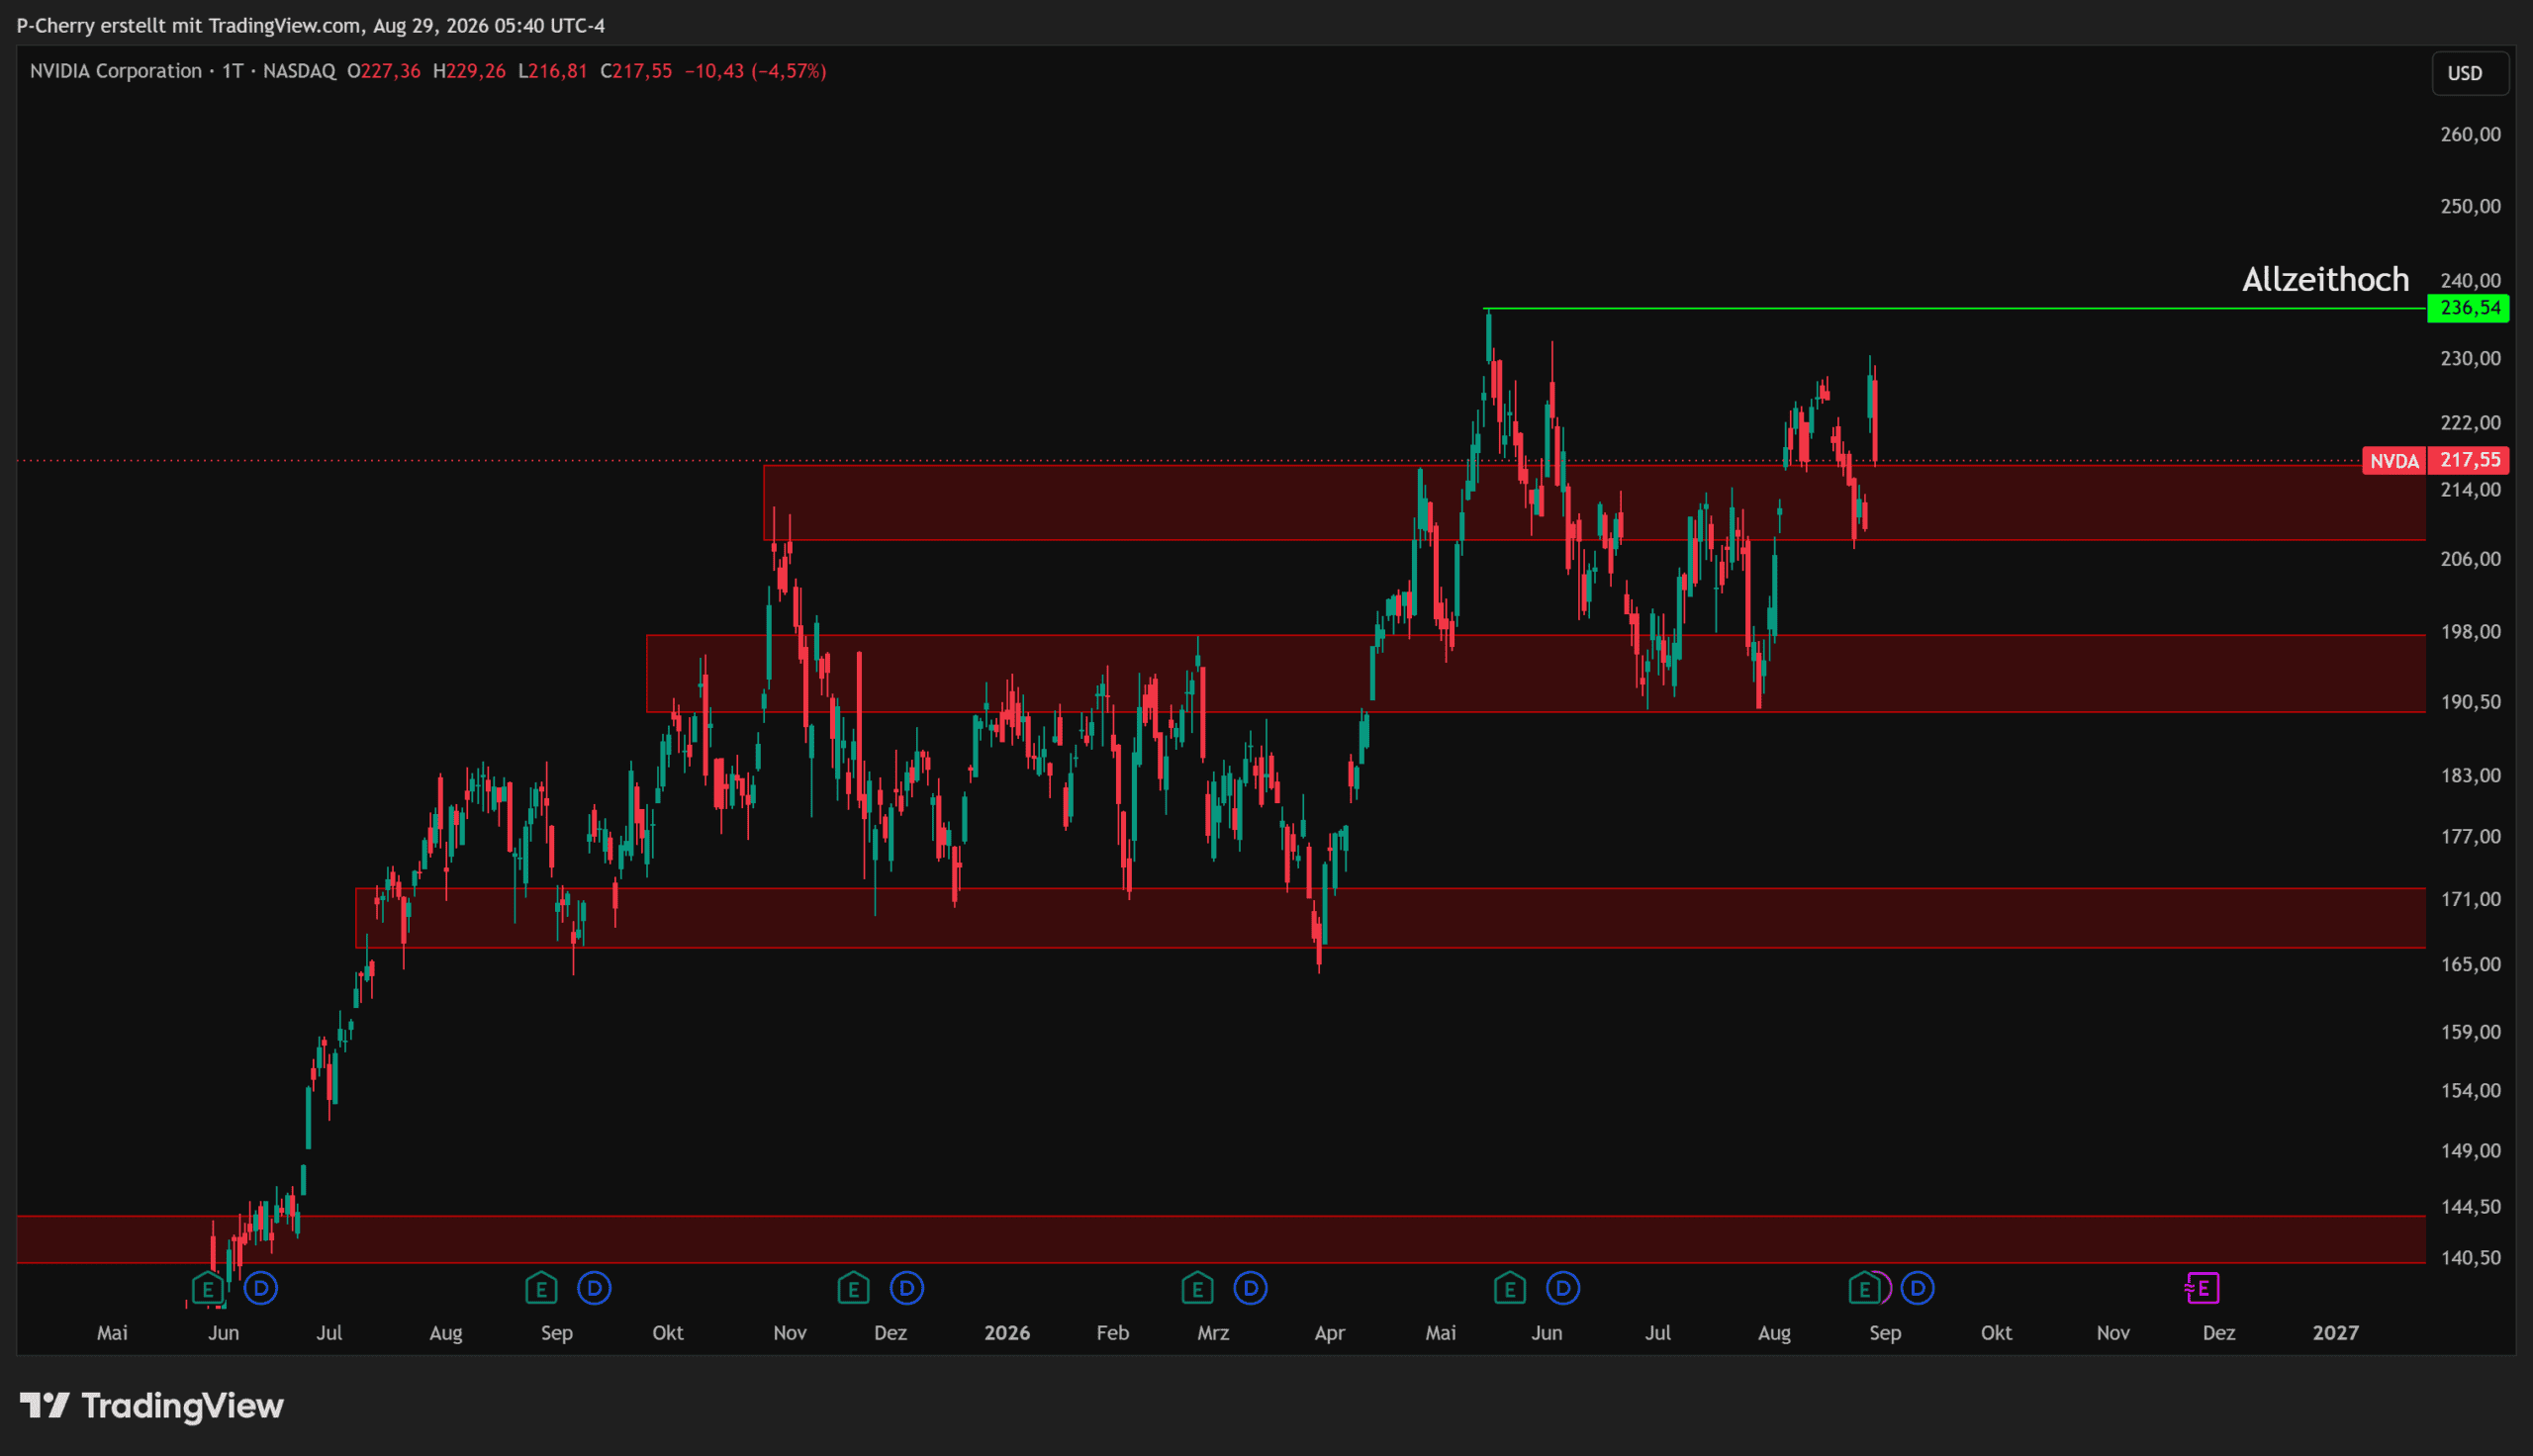The width and height of the screenshot is (2533, 1456).
Task: Select the earnings E marker between Nov and Dez 2025
Action: [853, 1288]
